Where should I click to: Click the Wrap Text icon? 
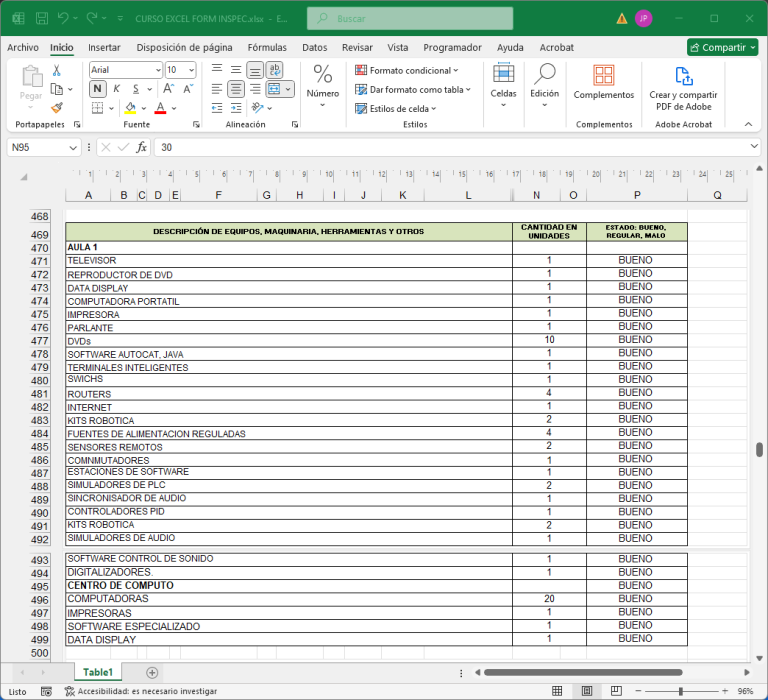coord(274,70)
